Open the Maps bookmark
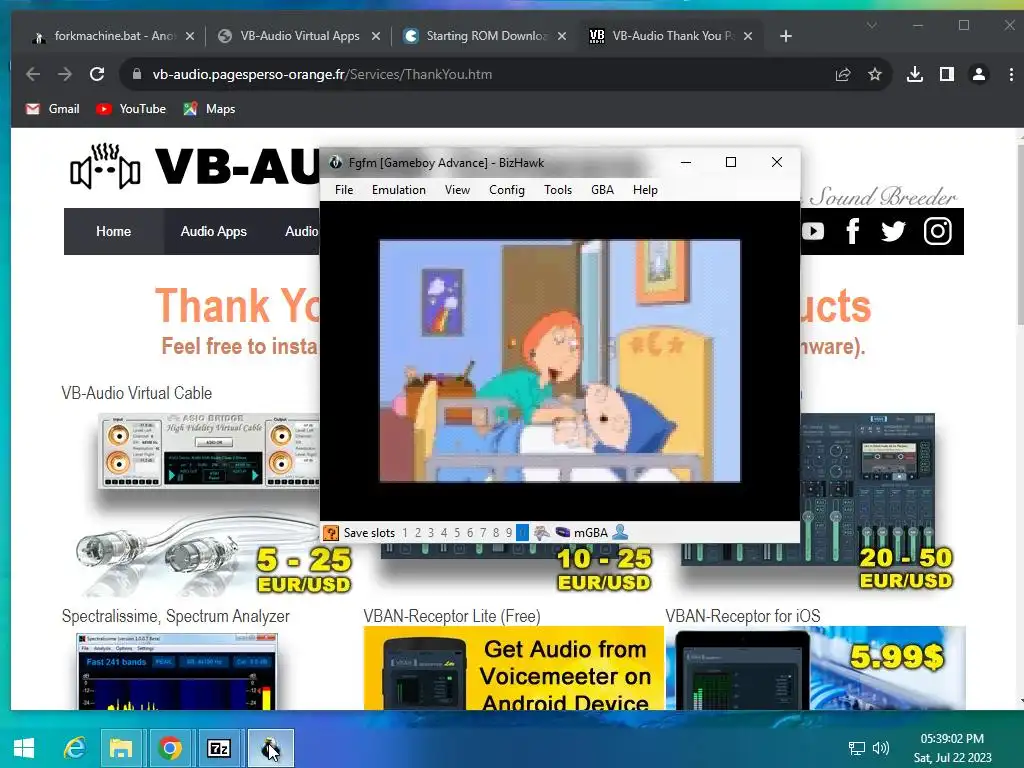The height and width of the screenshot is (768, 1024). click(x=209, y=109)
